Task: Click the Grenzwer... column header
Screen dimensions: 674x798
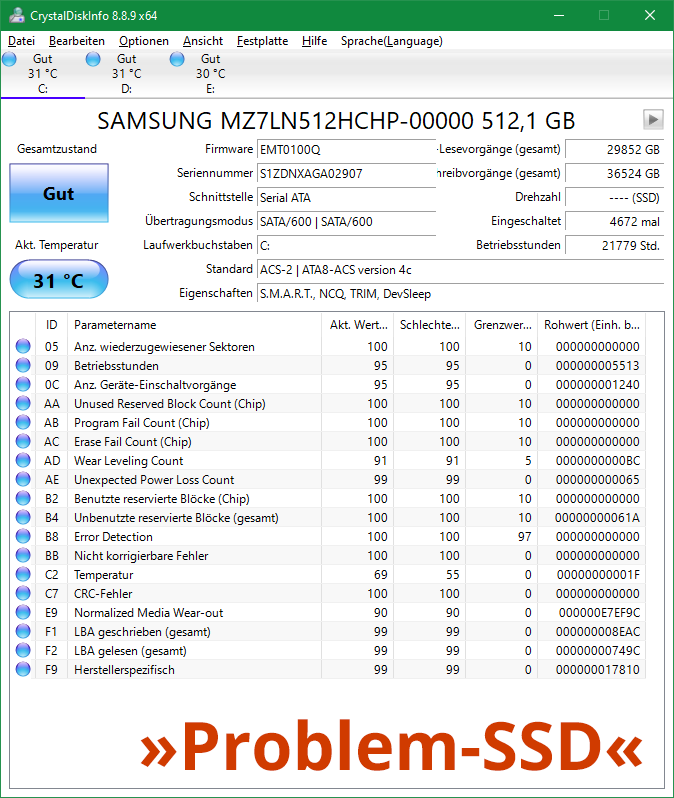Action: click(502, 325)
